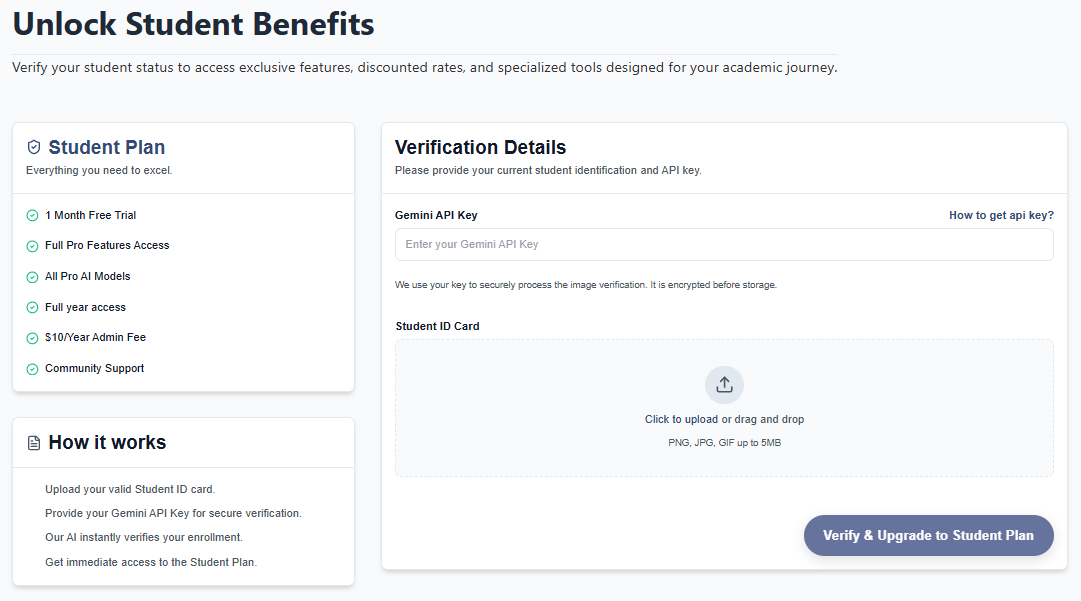Click the Student Plan heading
This screenshot has height=601, width=1081.
click(107, 148)
